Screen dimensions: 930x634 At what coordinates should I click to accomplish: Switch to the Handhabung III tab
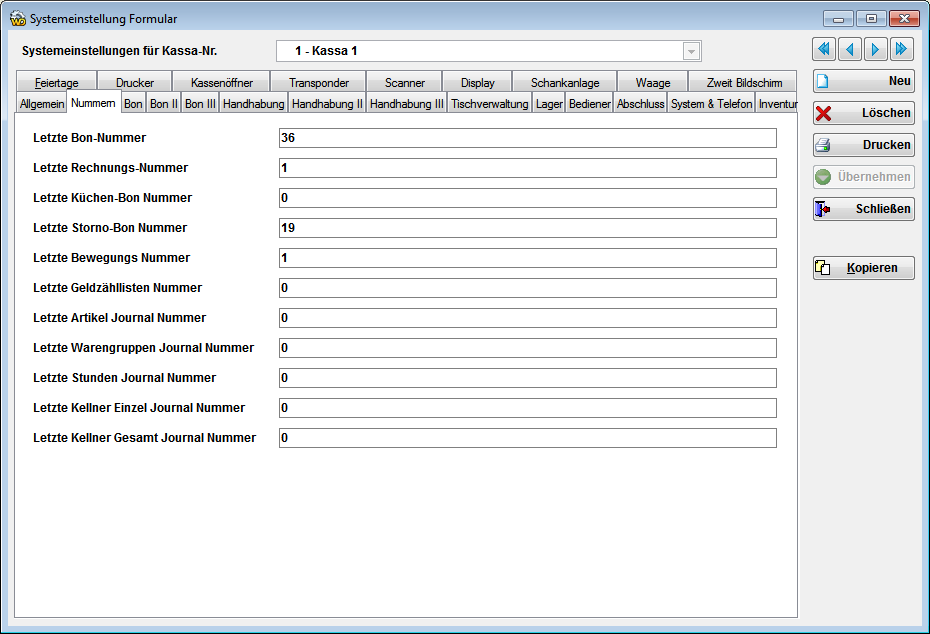406,104
